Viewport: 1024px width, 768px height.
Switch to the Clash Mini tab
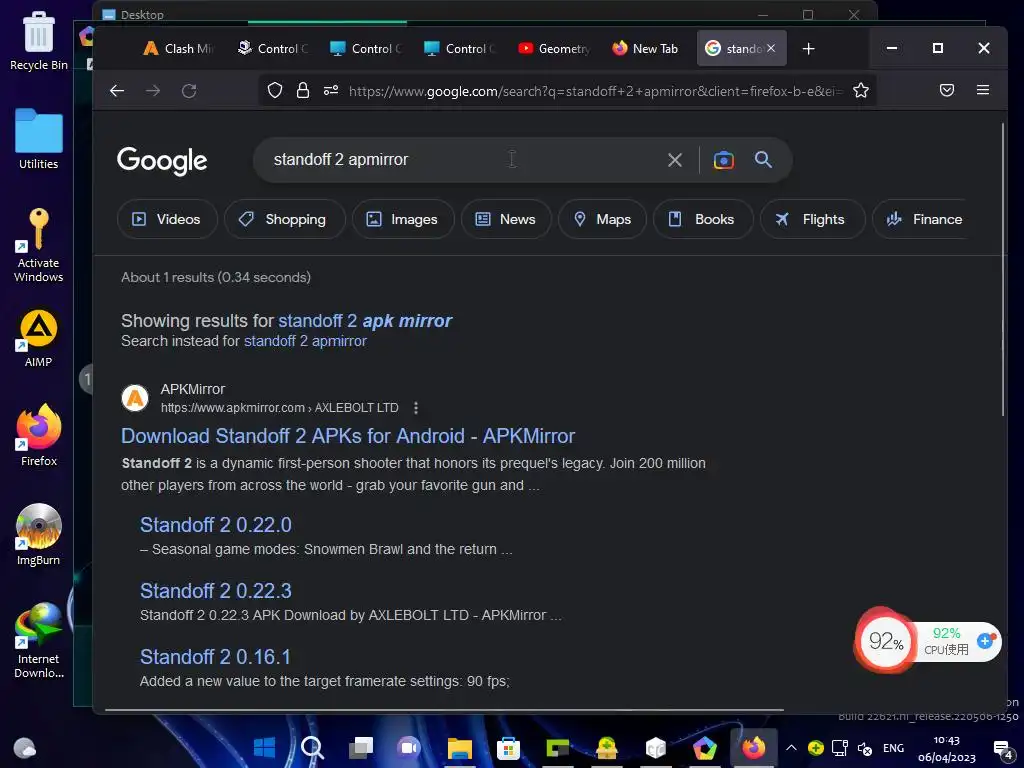tap(178, 48)
